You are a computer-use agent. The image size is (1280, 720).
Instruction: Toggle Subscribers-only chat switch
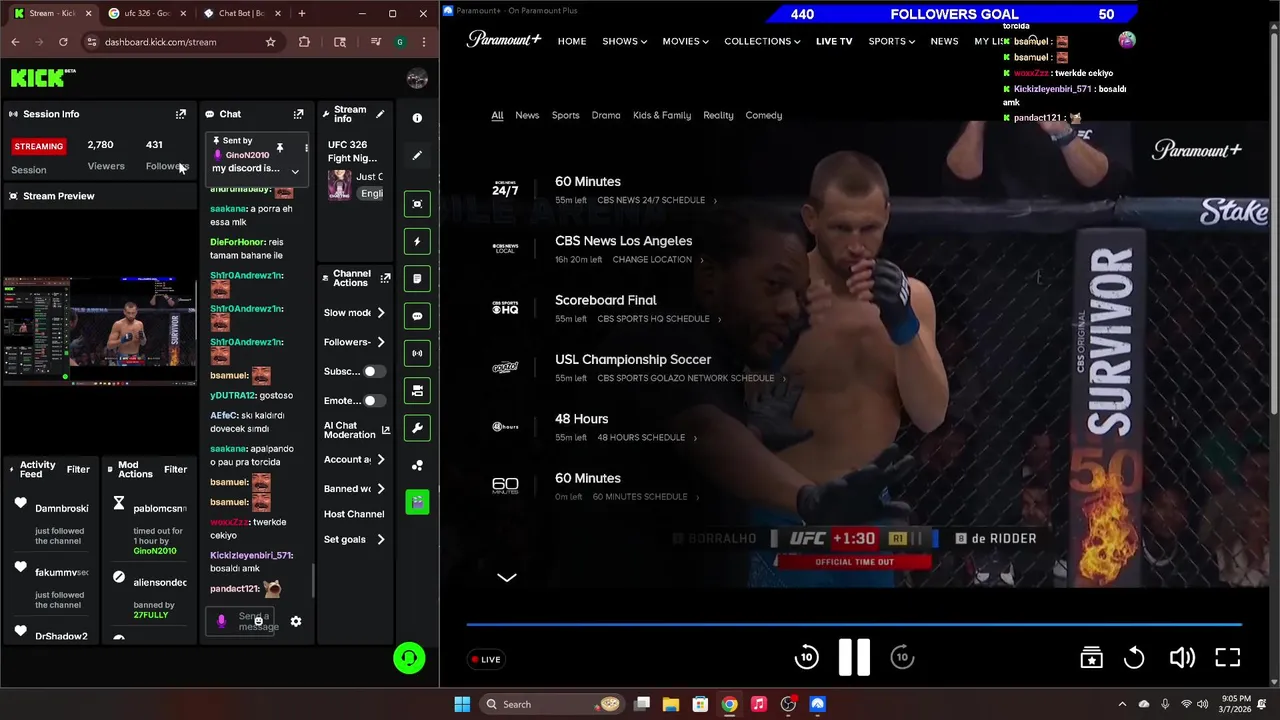point(373,371)
